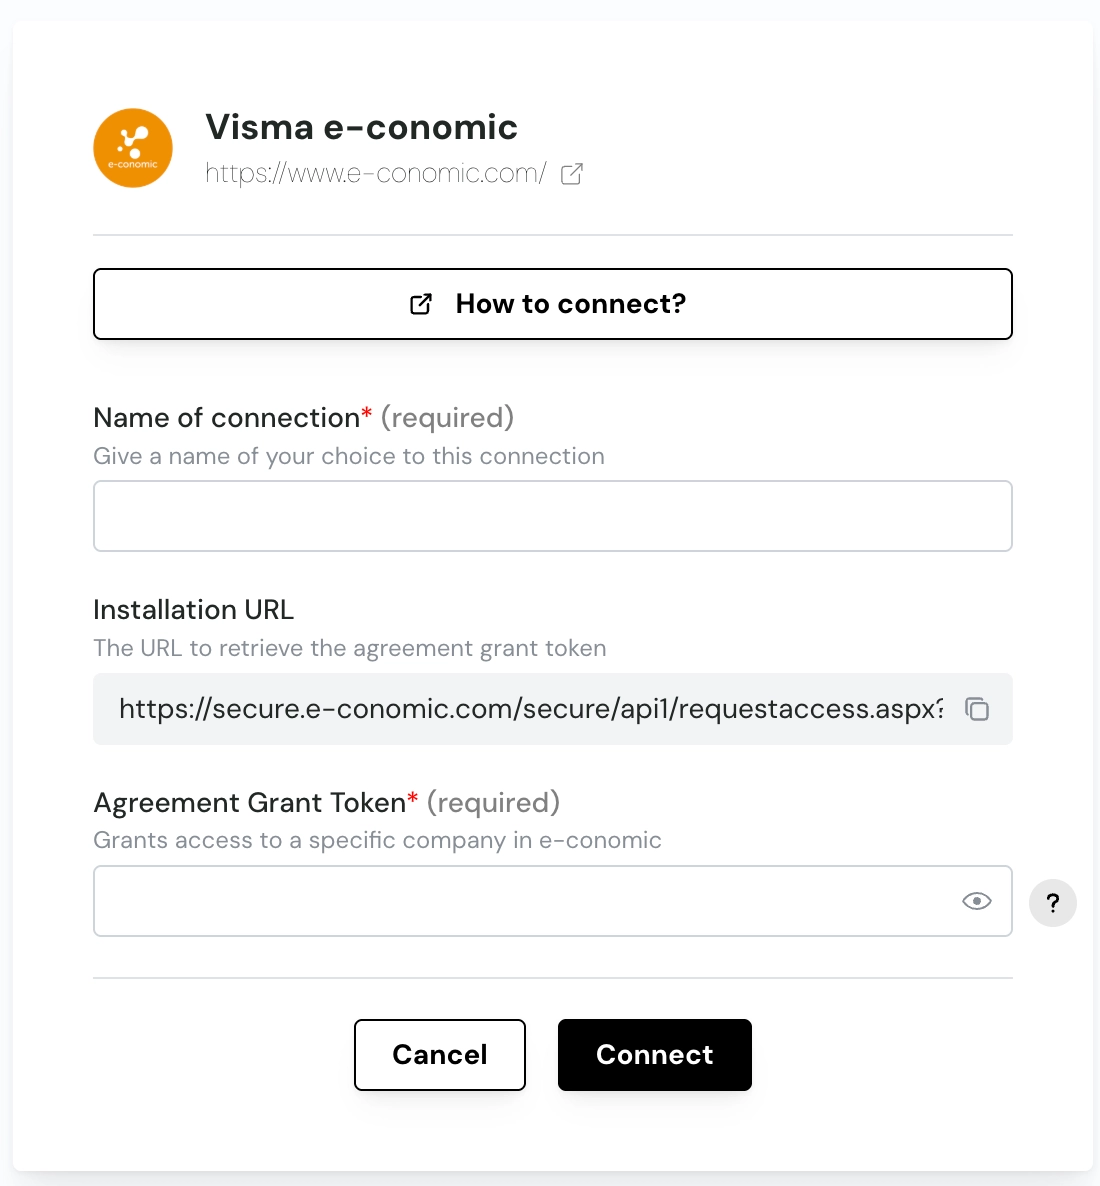Click hint about retrieving agreement grant token
Viewport: 1100px width, 1186px height.
pos(350,648)
